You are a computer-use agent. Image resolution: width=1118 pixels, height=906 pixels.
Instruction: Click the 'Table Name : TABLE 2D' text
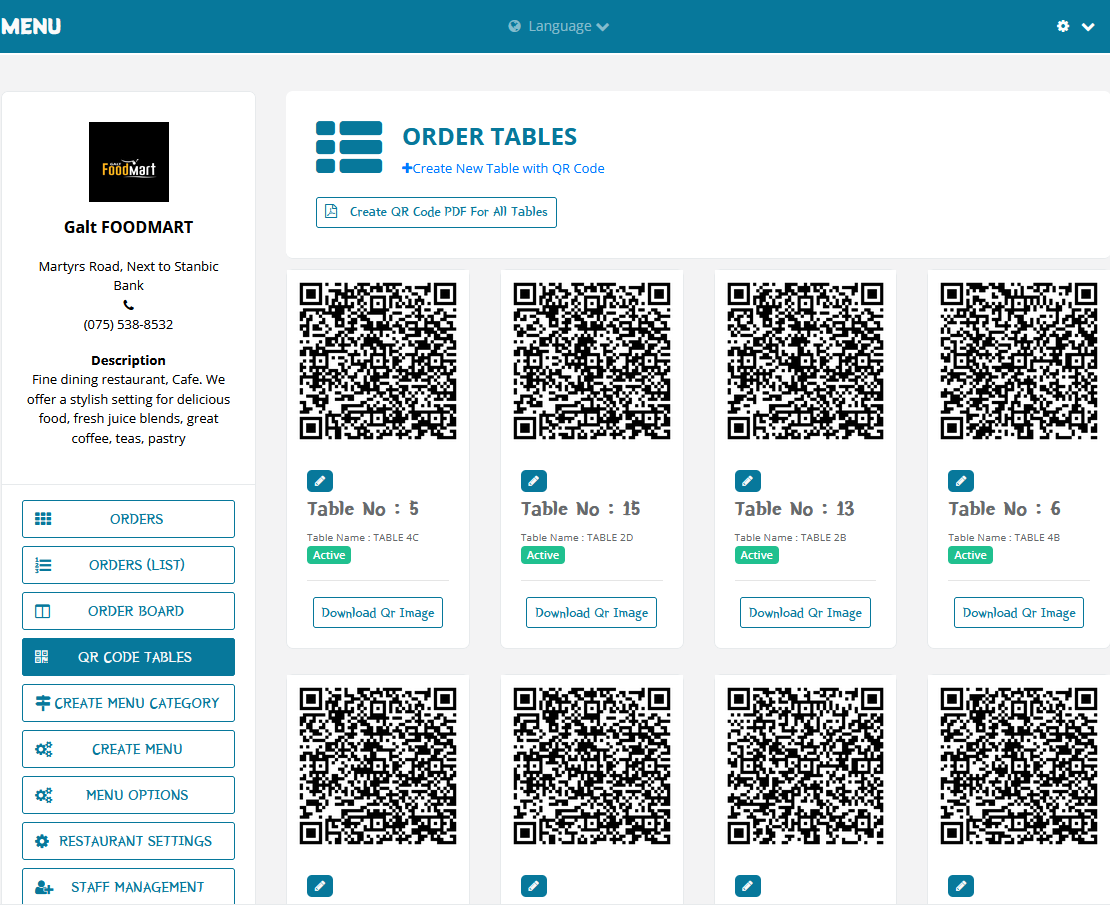pos(577,537)
